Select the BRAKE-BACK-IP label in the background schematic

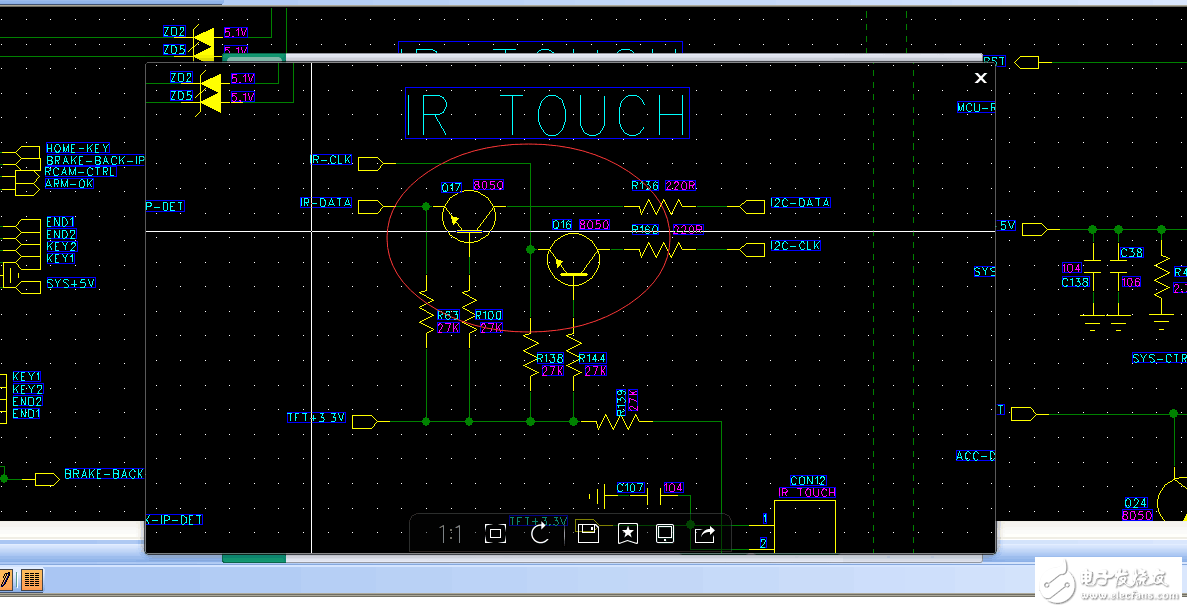(x=95, y=161)
